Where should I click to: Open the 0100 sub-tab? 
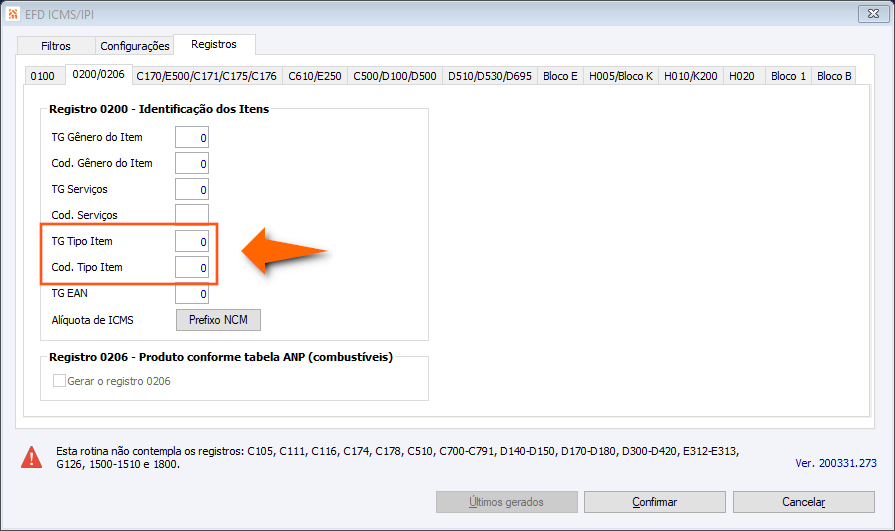[43, 76]
